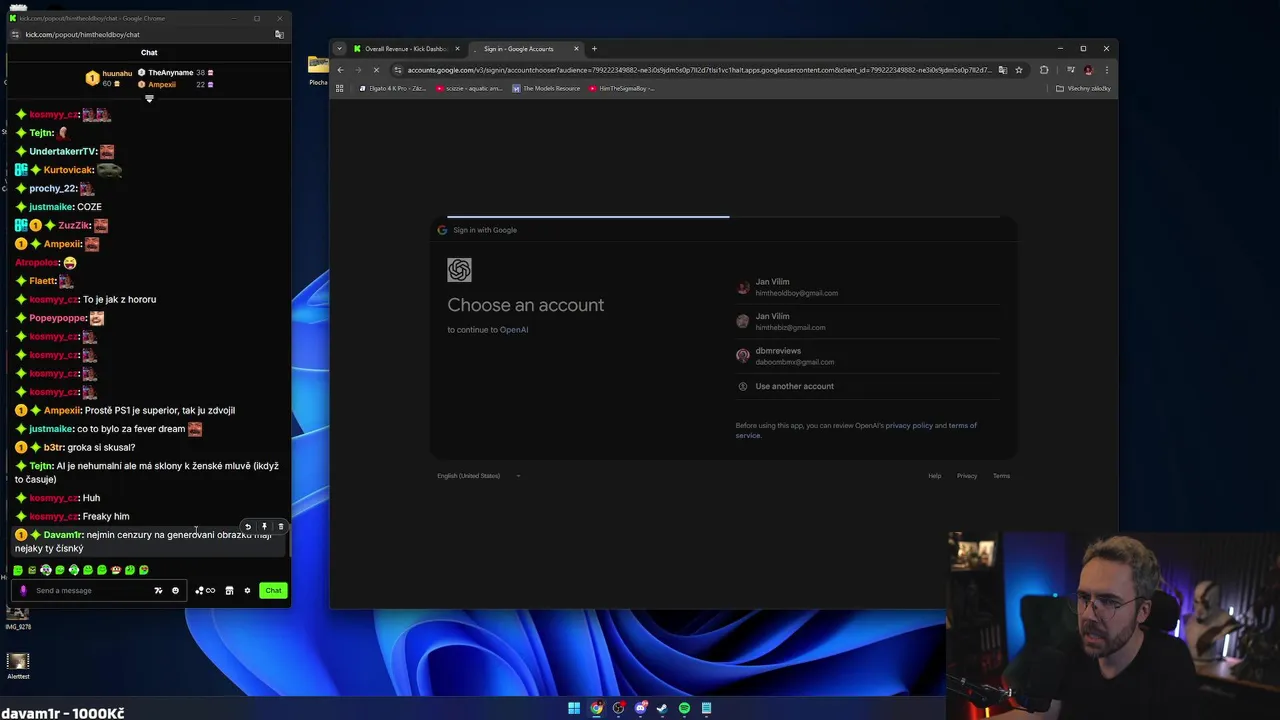Choose dbmreviews account
1280x720 pixels.
coord(867,356)
